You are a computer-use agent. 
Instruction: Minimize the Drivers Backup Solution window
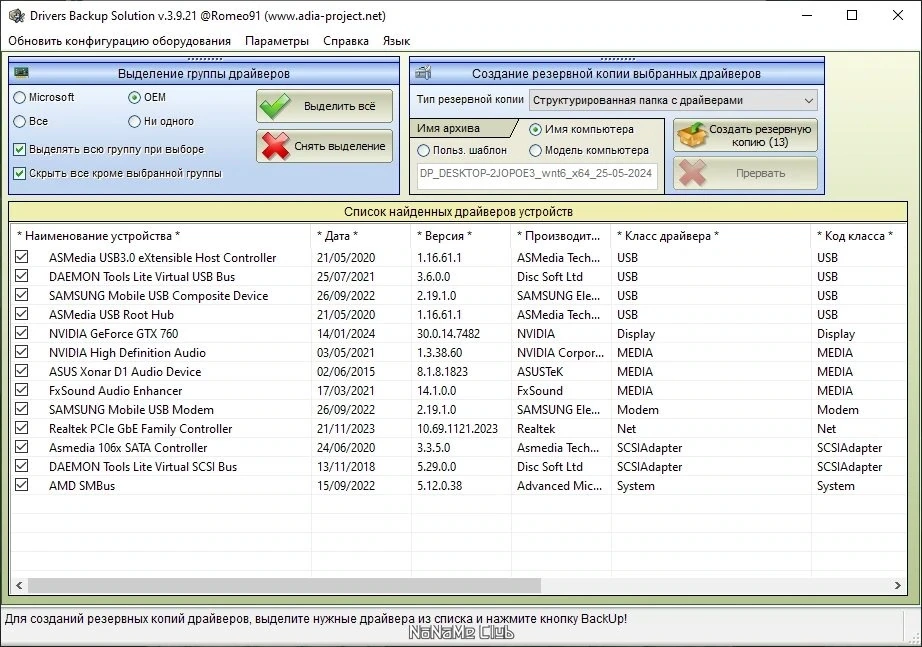coord(807,15)
